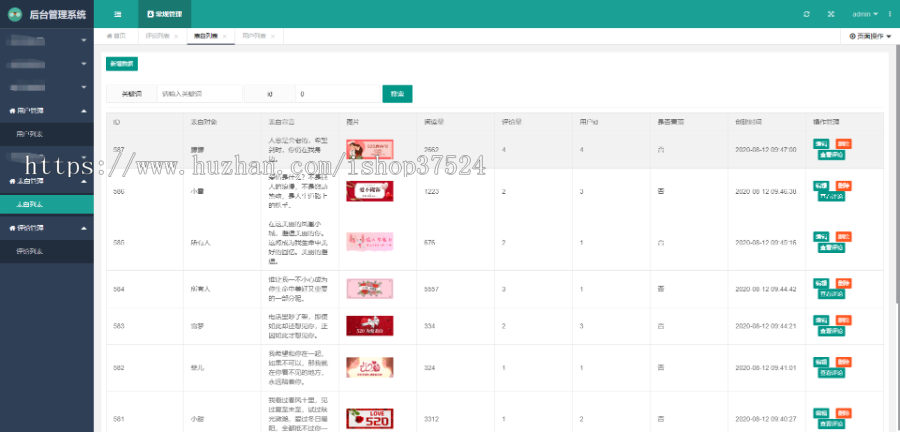Screen dimensions: 900x432
Task: Click the green 新增数据 button
Action: click(122, 63)
